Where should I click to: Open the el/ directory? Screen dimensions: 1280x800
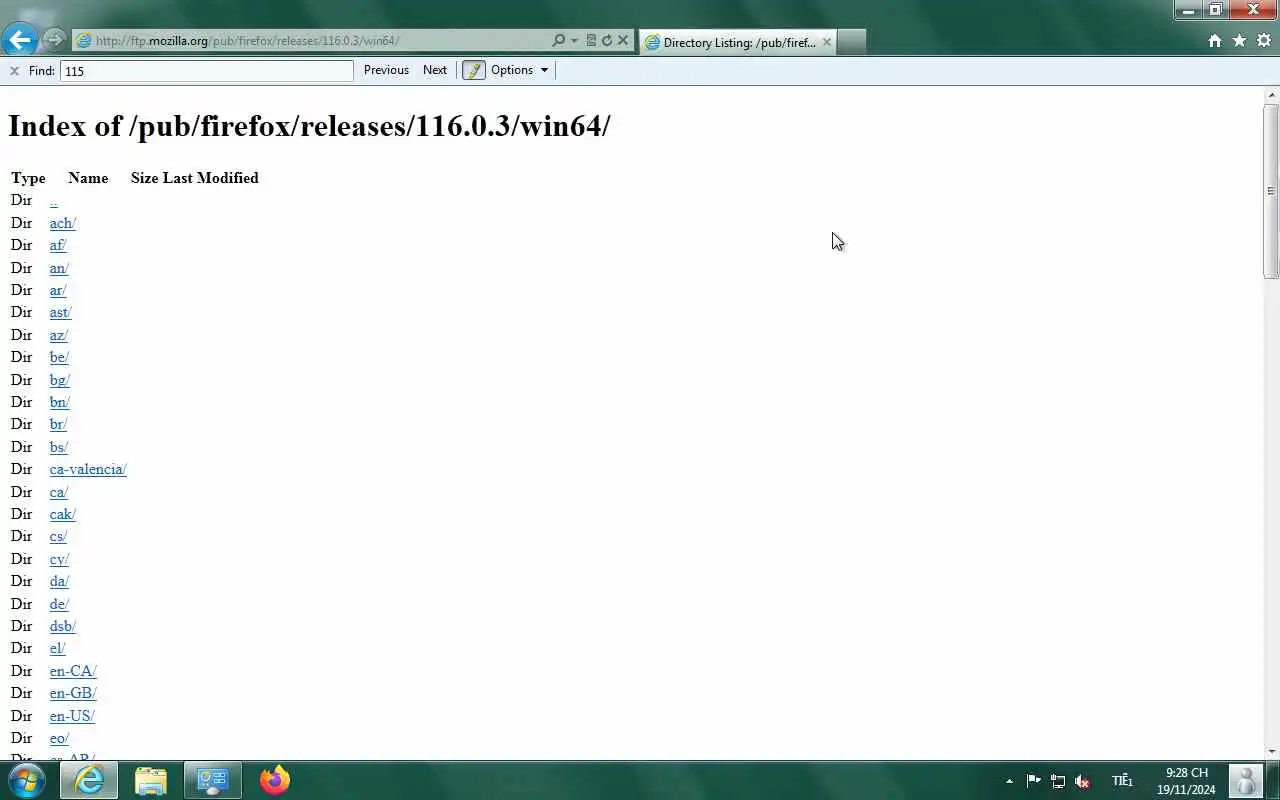(x=57, y=648)
